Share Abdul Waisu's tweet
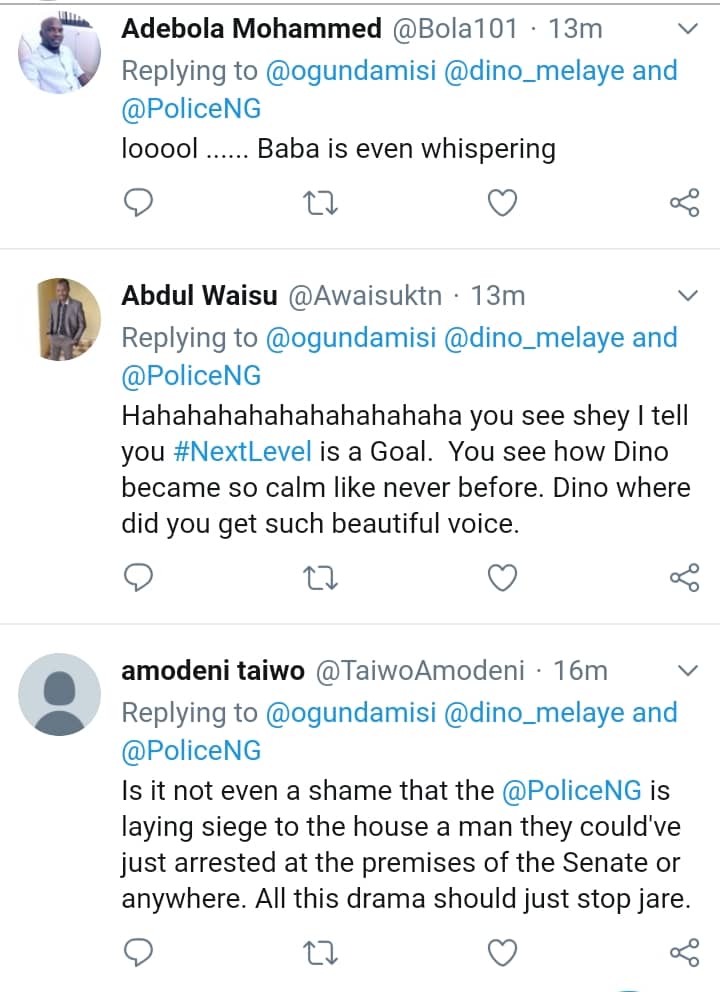The height and width of the screenshot is (992, 720). coord(684,578)
